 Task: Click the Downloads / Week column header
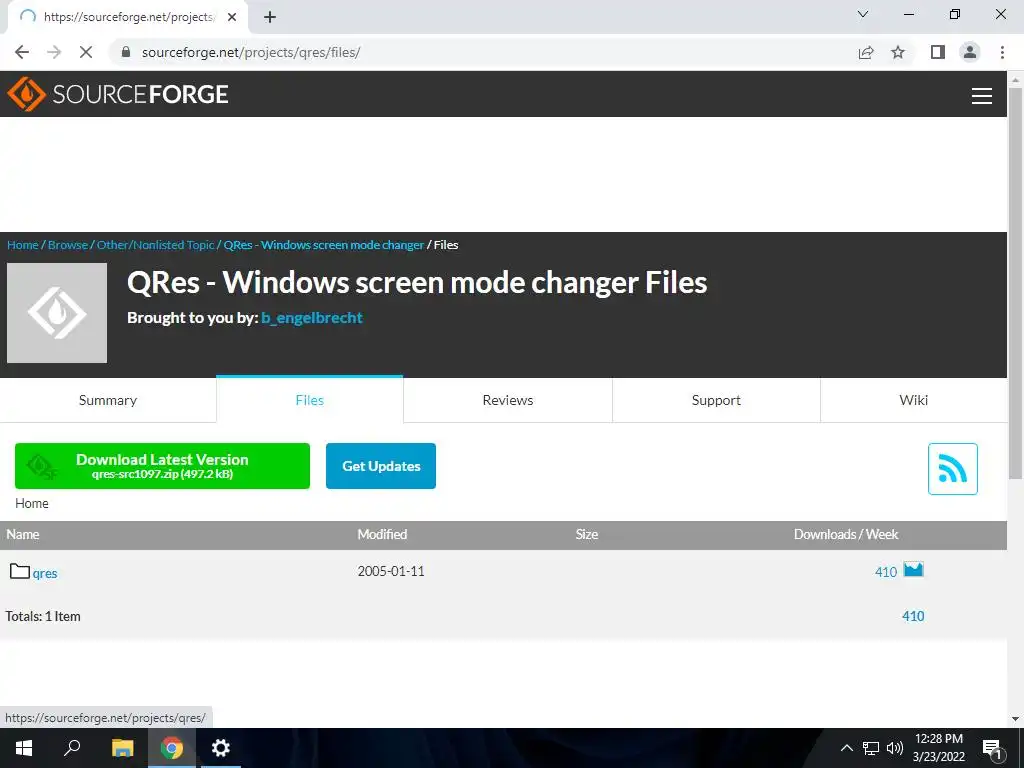846,534
